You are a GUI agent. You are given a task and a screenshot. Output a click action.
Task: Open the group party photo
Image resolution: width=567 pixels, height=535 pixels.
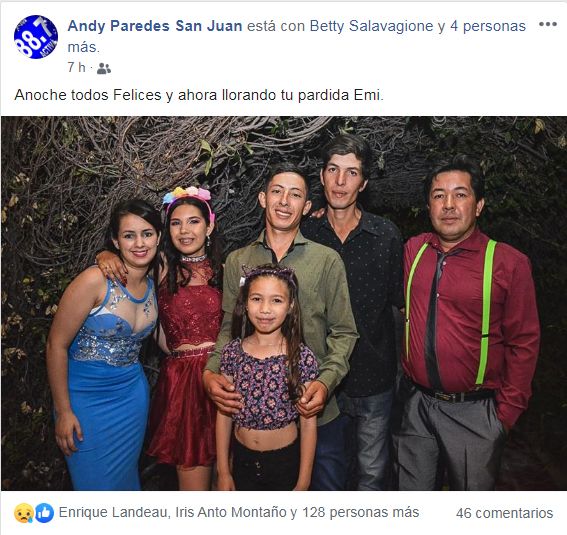(x=284, y=303)
